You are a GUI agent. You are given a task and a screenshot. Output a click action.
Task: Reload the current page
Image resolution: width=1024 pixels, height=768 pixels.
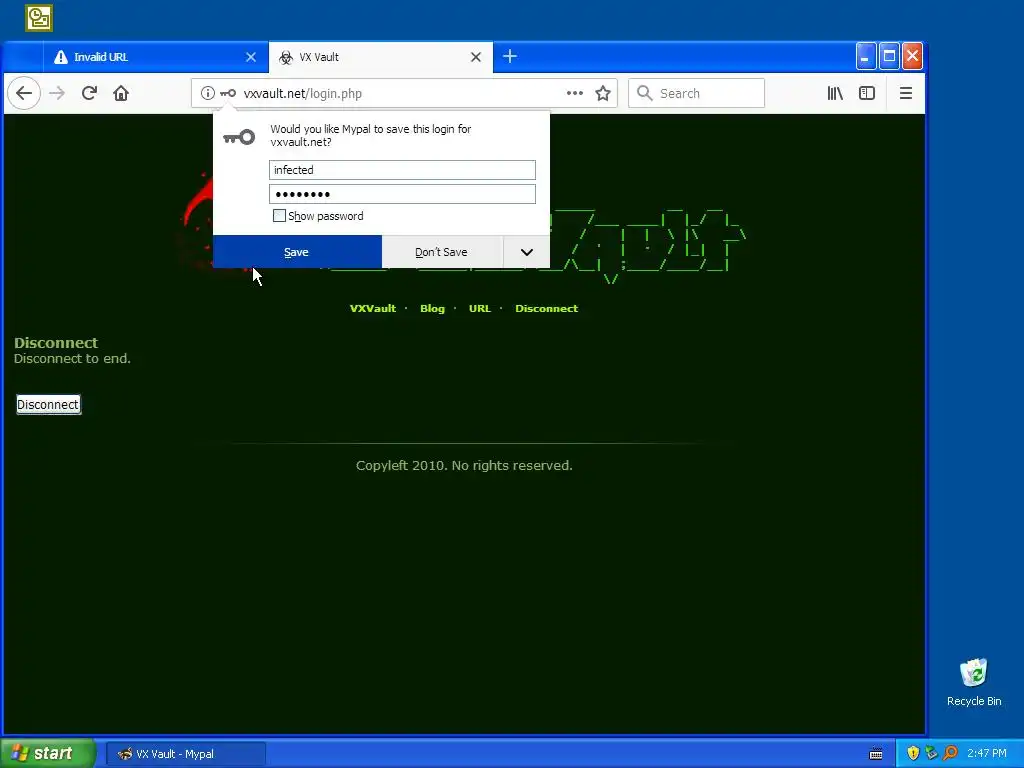click(89, 93)
